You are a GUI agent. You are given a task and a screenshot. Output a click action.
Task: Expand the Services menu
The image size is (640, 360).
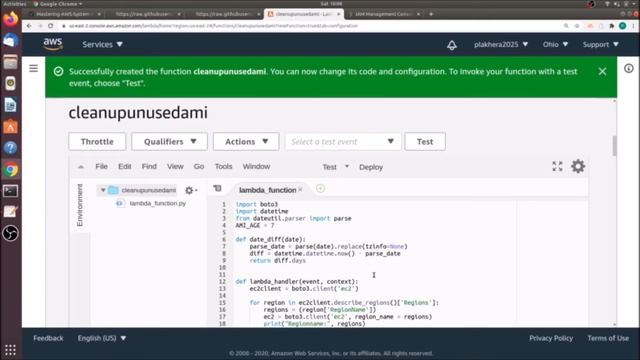[x=102, y=44]
